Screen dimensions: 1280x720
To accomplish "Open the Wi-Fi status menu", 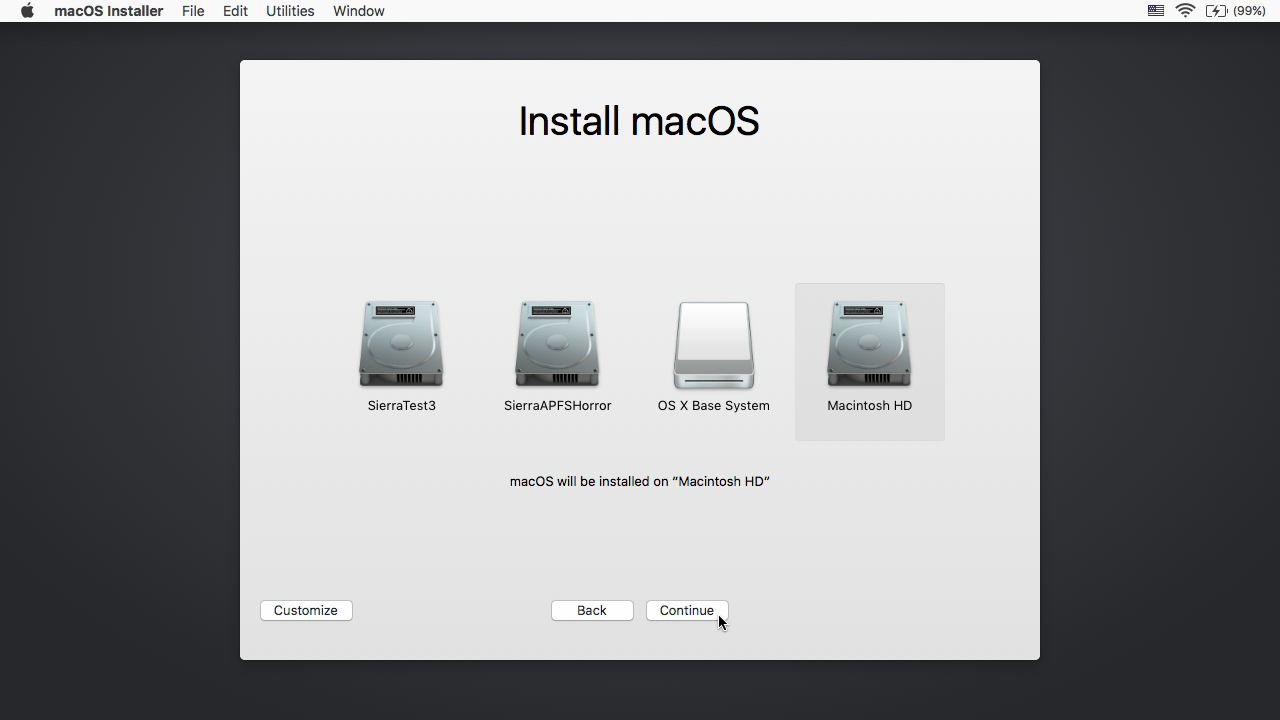I will 1185,11.
